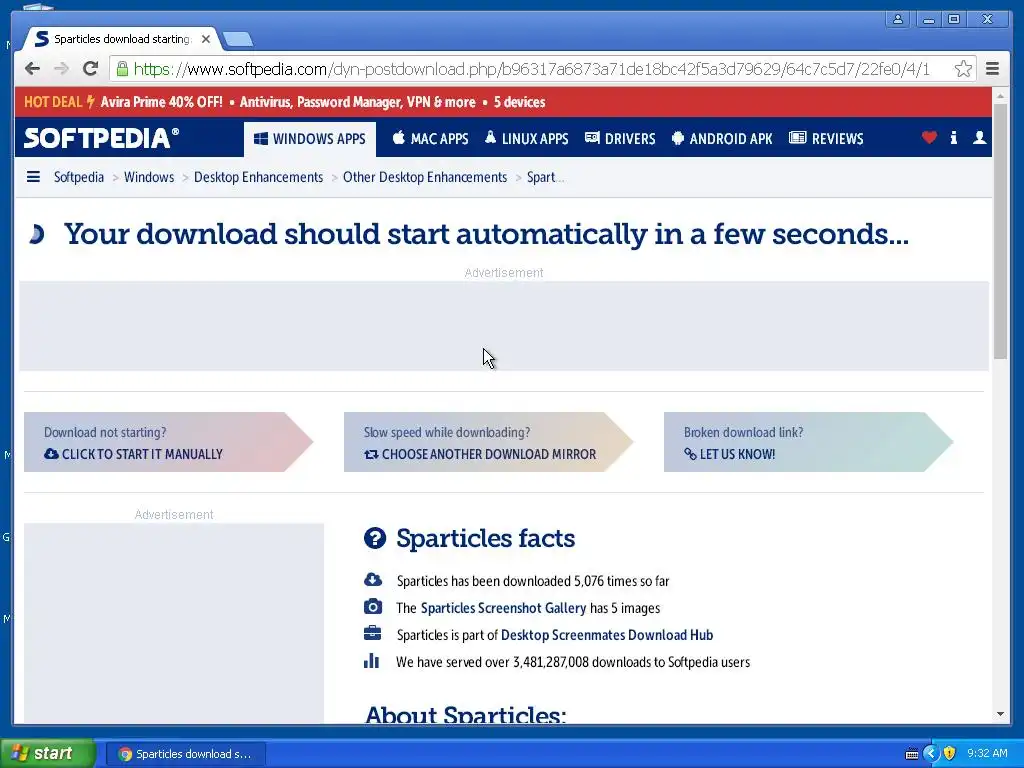The height and width of the screenshot is (768, 1024).
Task: Click the Chrome user profile button
Action: (898, 19)
